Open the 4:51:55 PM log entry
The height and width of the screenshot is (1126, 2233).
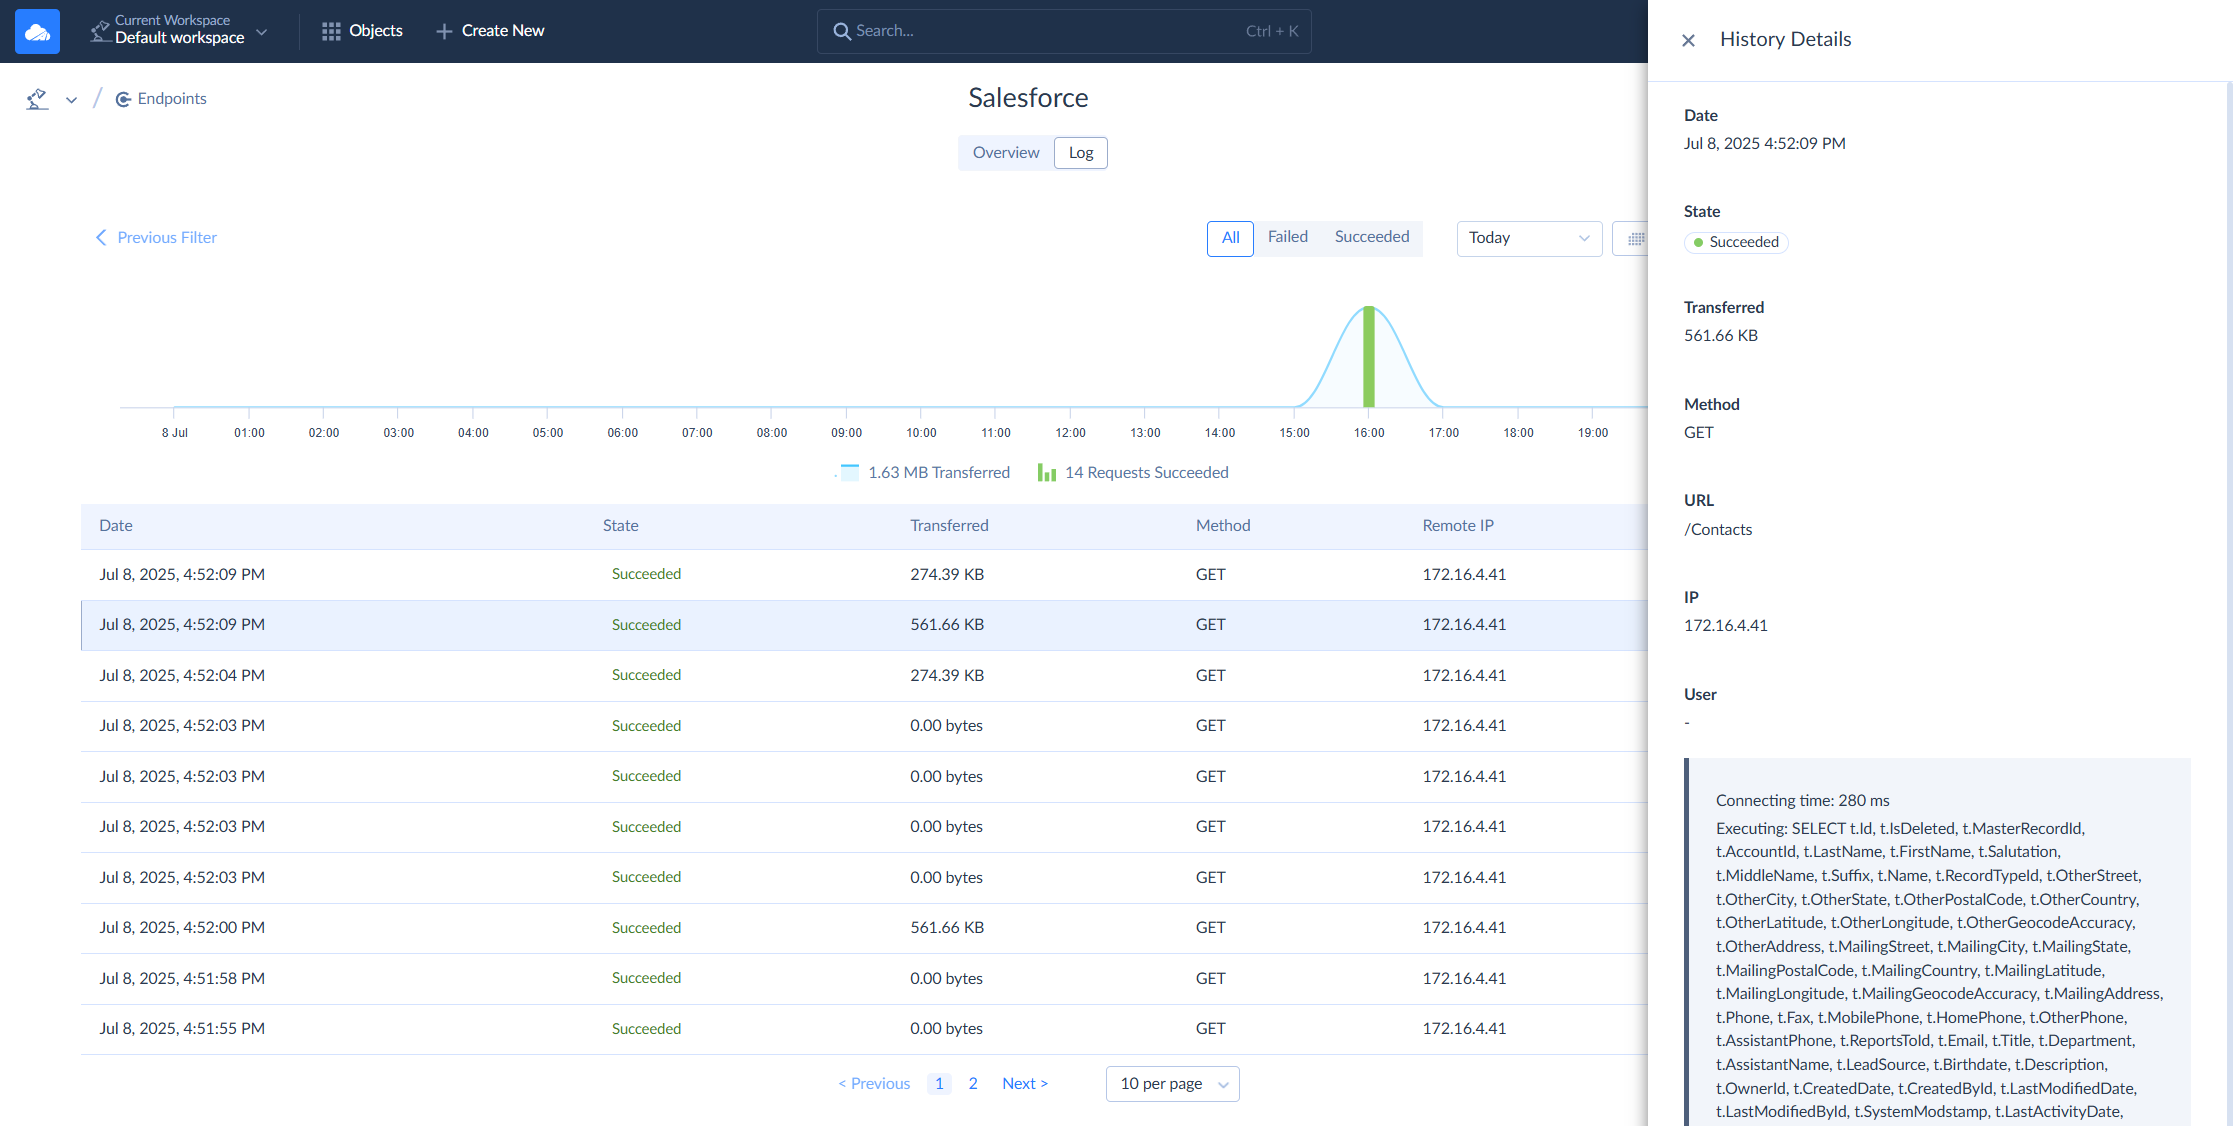(x=864, y=1029)
